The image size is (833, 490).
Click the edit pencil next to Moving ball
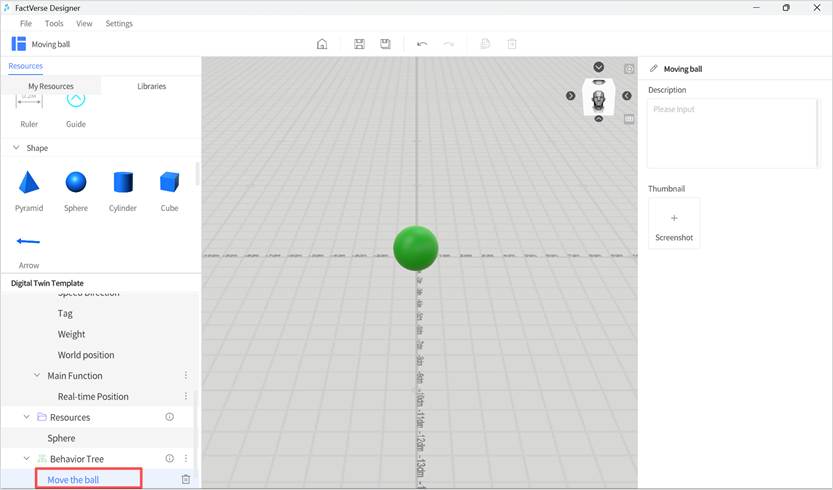tap(654, 69)
